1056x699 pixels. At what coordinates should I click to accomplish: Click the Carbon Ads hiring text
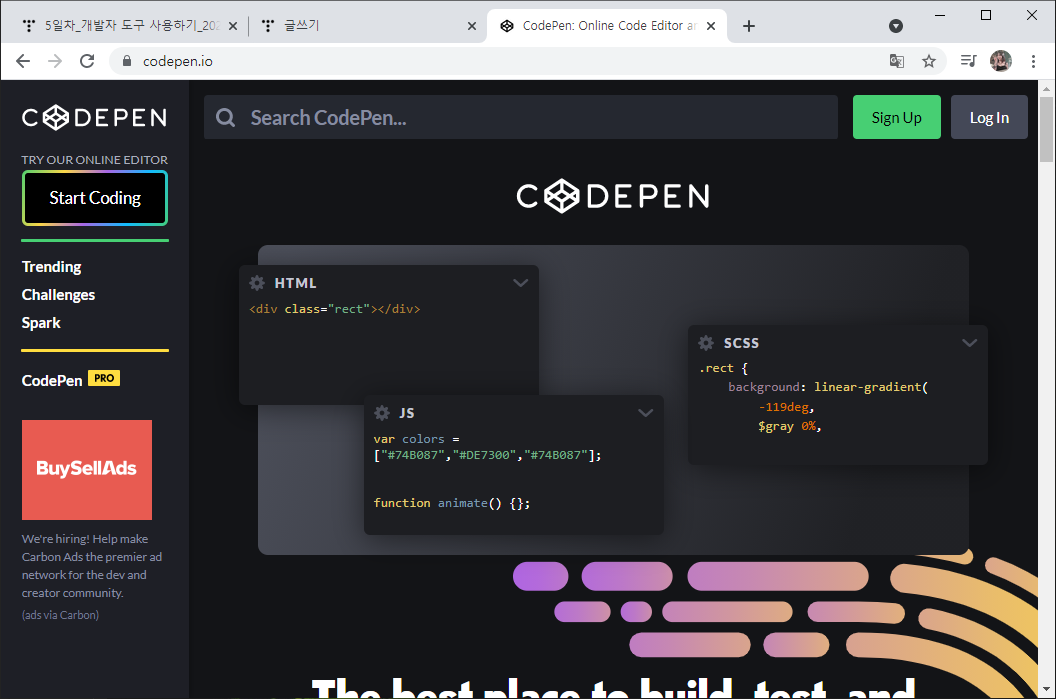pos(92,566)
